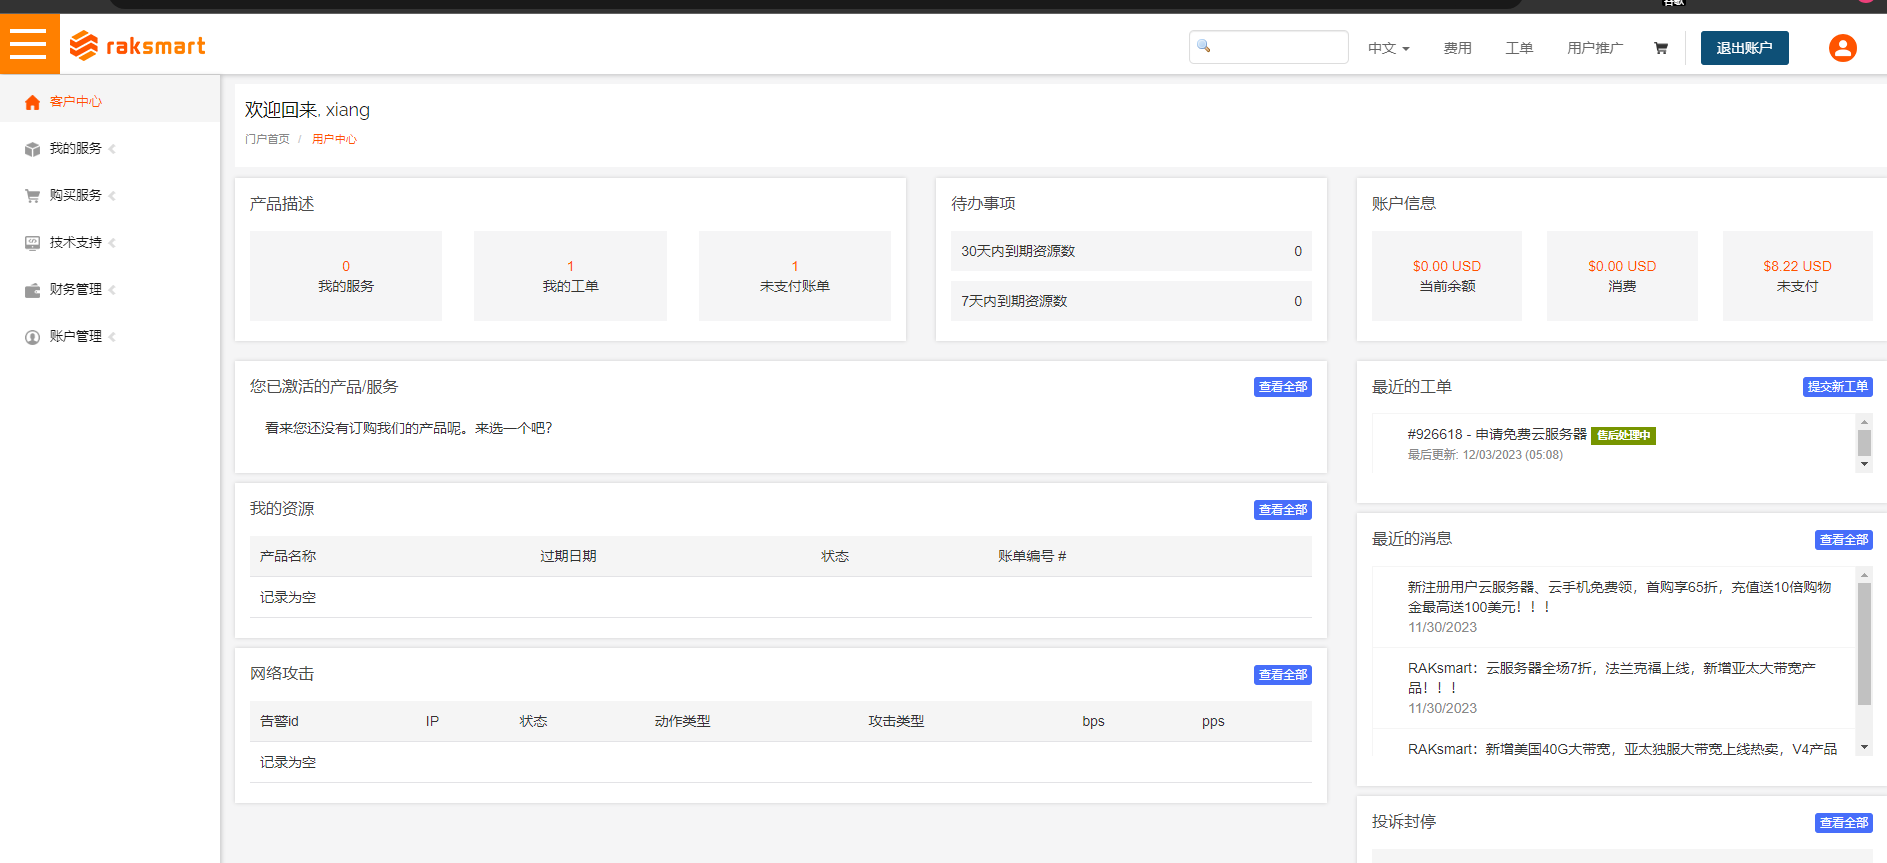Expand the 中文 language dropdown
The height and width of the screenshot is (863, 1887).
pos(1389,48)
